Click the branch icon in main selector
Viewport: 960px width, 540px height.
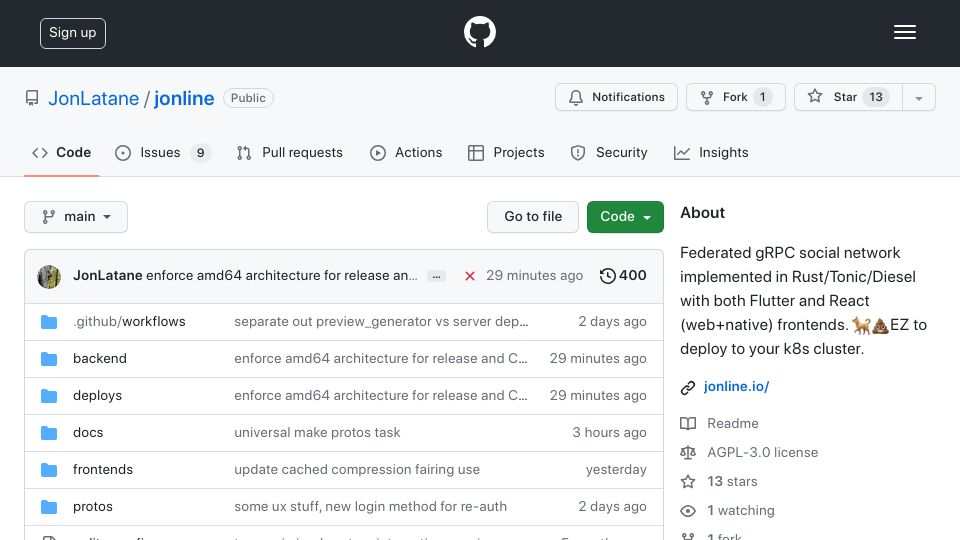pos(48,217)
